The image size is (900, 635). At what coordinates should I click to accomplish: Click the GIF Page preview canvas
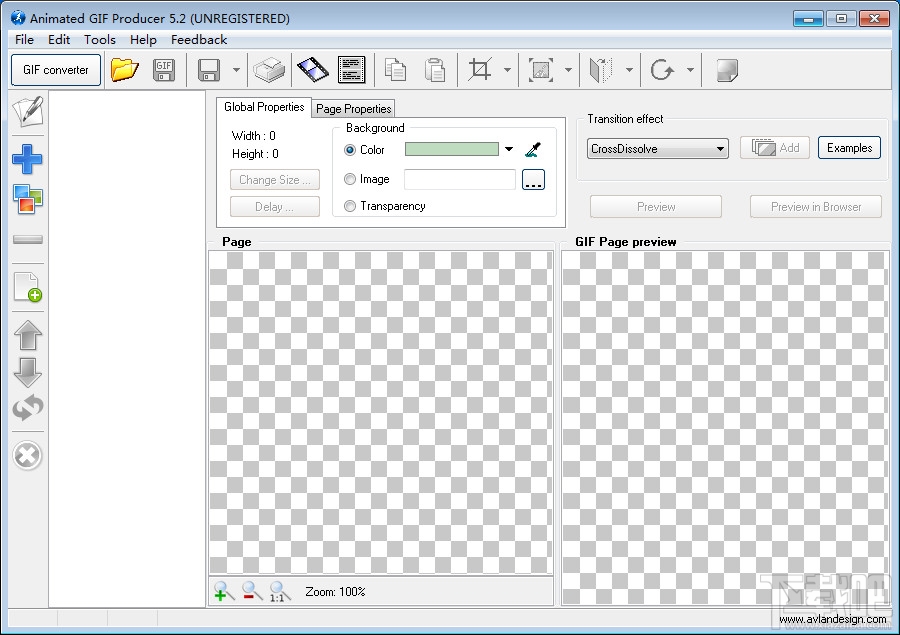(726, 428)
